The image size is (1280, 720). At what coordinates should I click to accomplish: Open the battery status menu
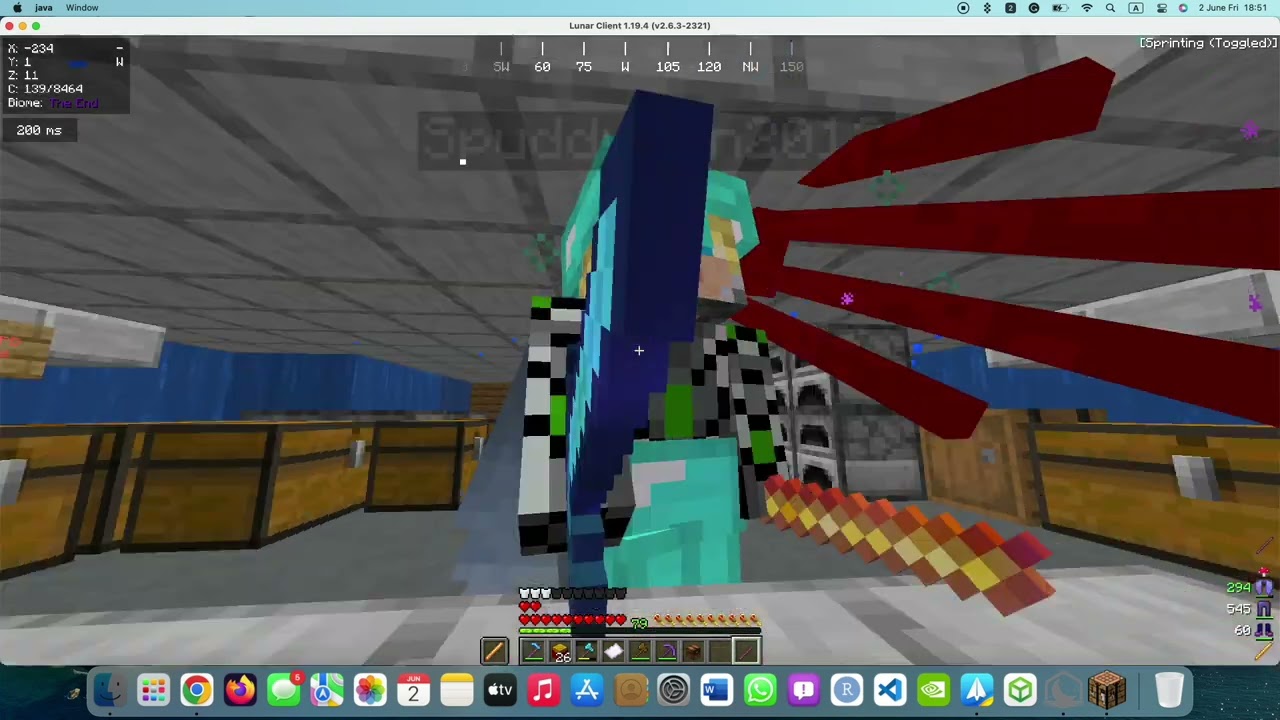[x=1059, y=8]
